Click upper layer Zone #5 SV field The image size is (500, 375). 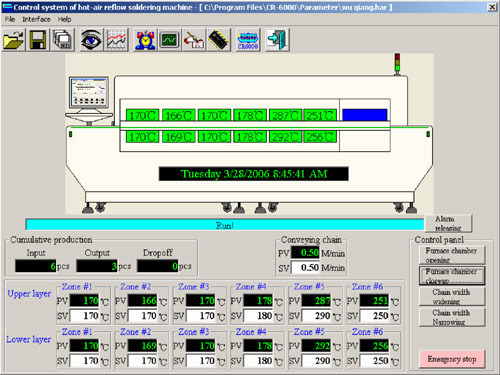(317, 316)
